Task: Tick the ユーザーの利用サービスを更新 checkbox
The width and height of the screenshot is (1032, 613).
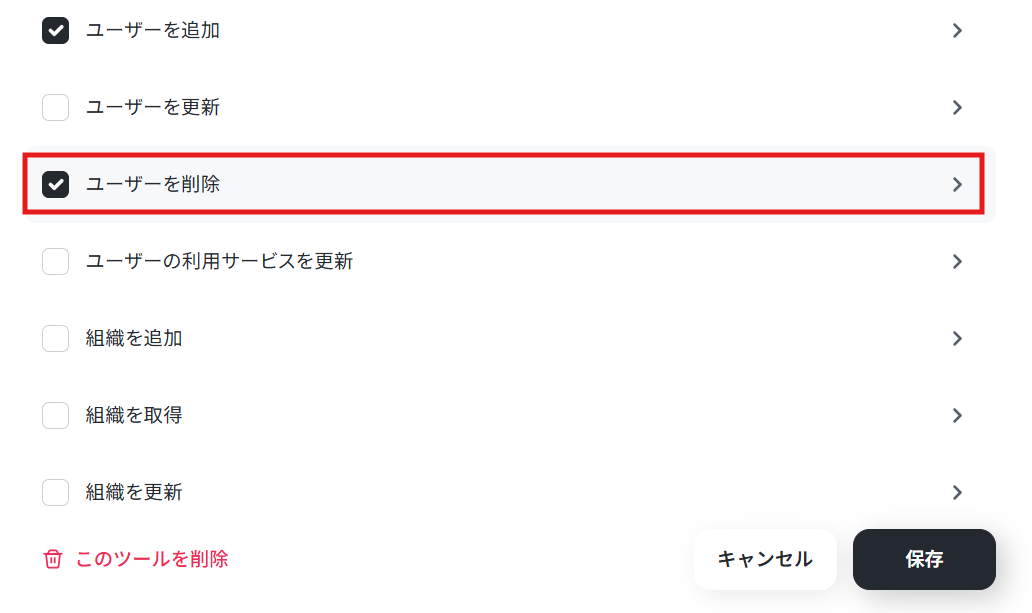Action: pos(55,261)
